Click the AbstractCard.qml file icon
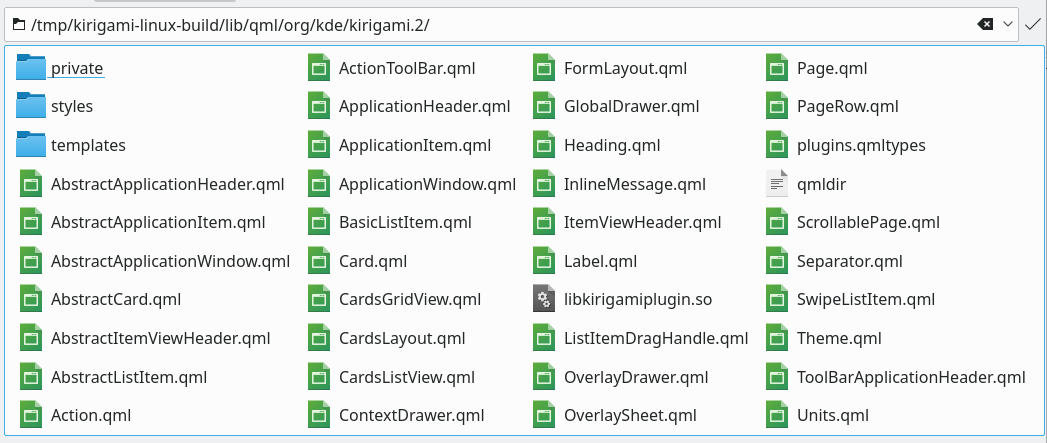 pyautogui.click(x=31, y=299)
